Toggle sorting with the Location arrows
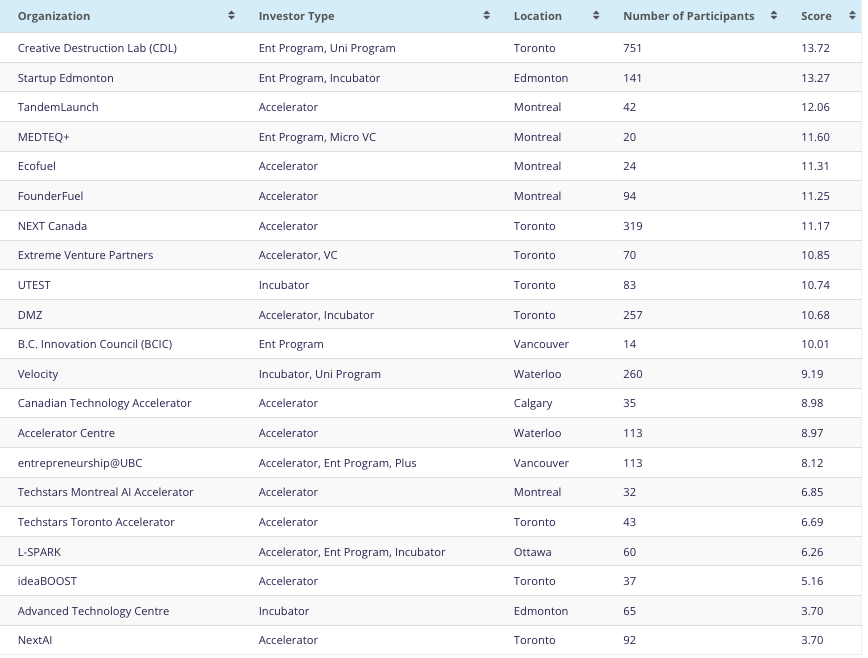The image size is (868, 658). (596, 16)
